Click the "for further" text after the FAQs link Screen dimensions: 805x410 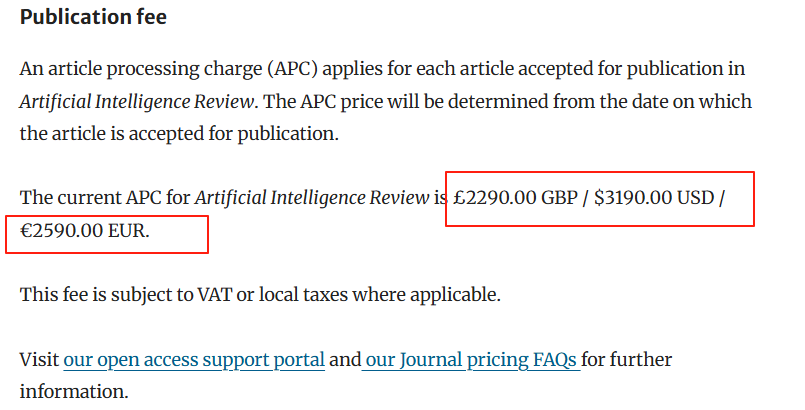628,359
